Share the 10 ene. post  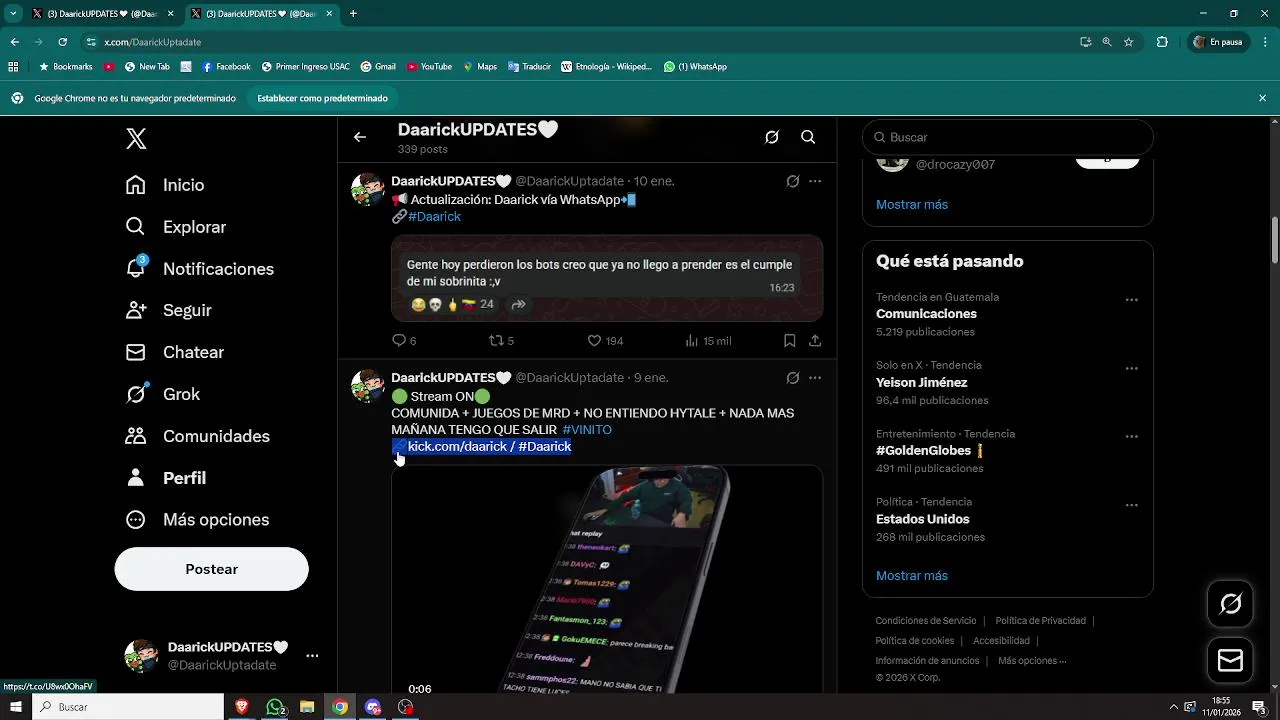tap(815, 341)
